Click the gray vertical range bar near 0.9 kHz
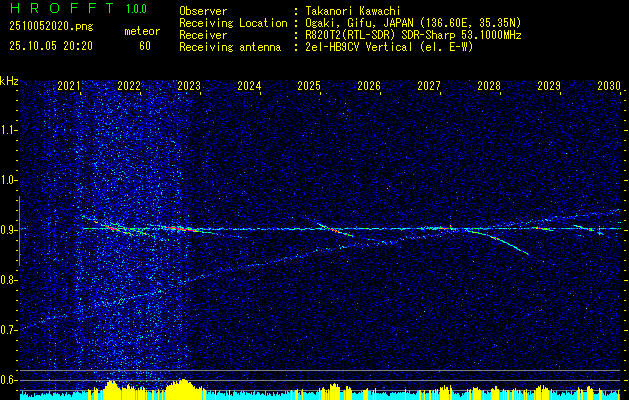Image resolution: width=629 pixels, height=400 pixels. (19, 231)
